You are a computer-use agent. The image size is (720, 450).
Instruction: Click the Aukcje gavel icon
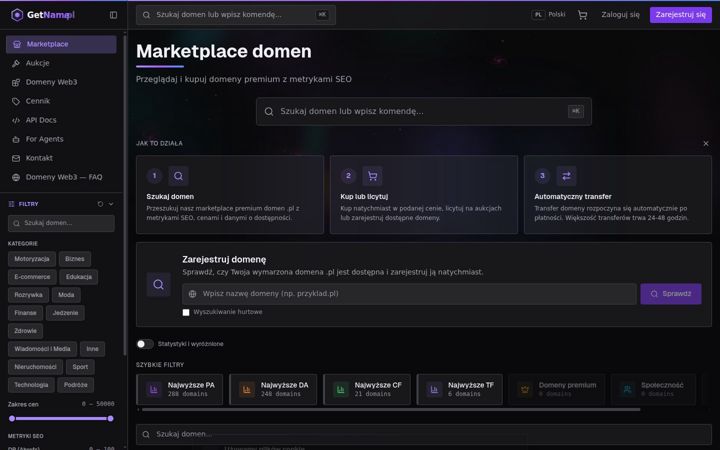16,63
